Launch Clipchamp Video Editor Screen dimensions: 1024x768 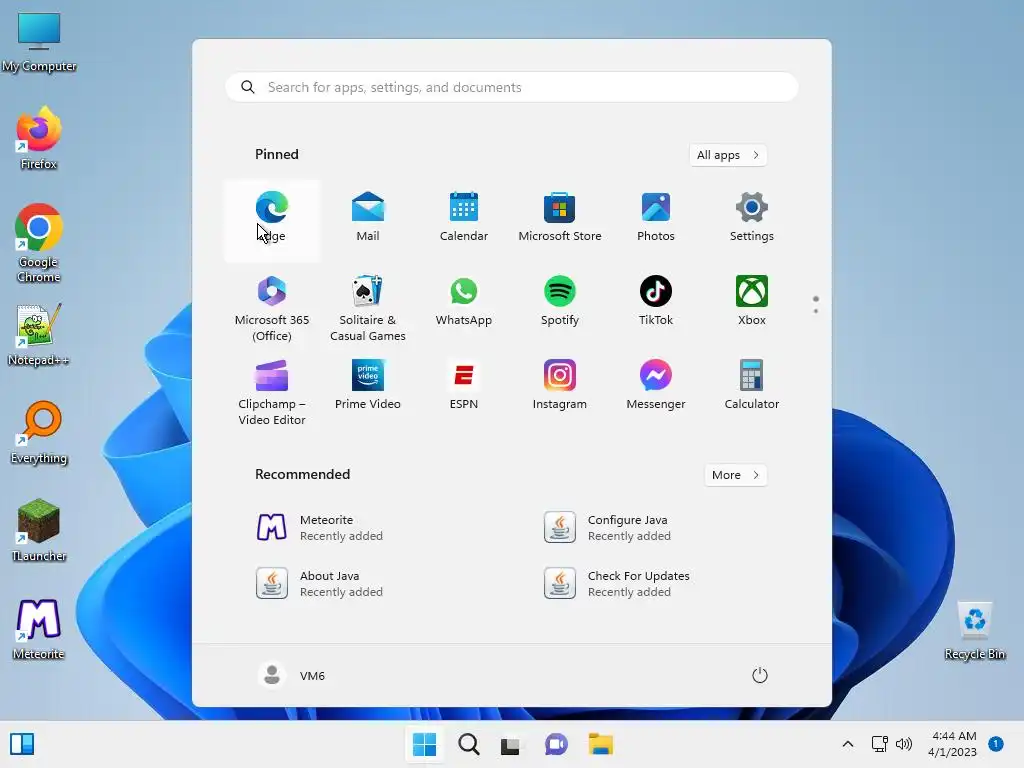272,392
